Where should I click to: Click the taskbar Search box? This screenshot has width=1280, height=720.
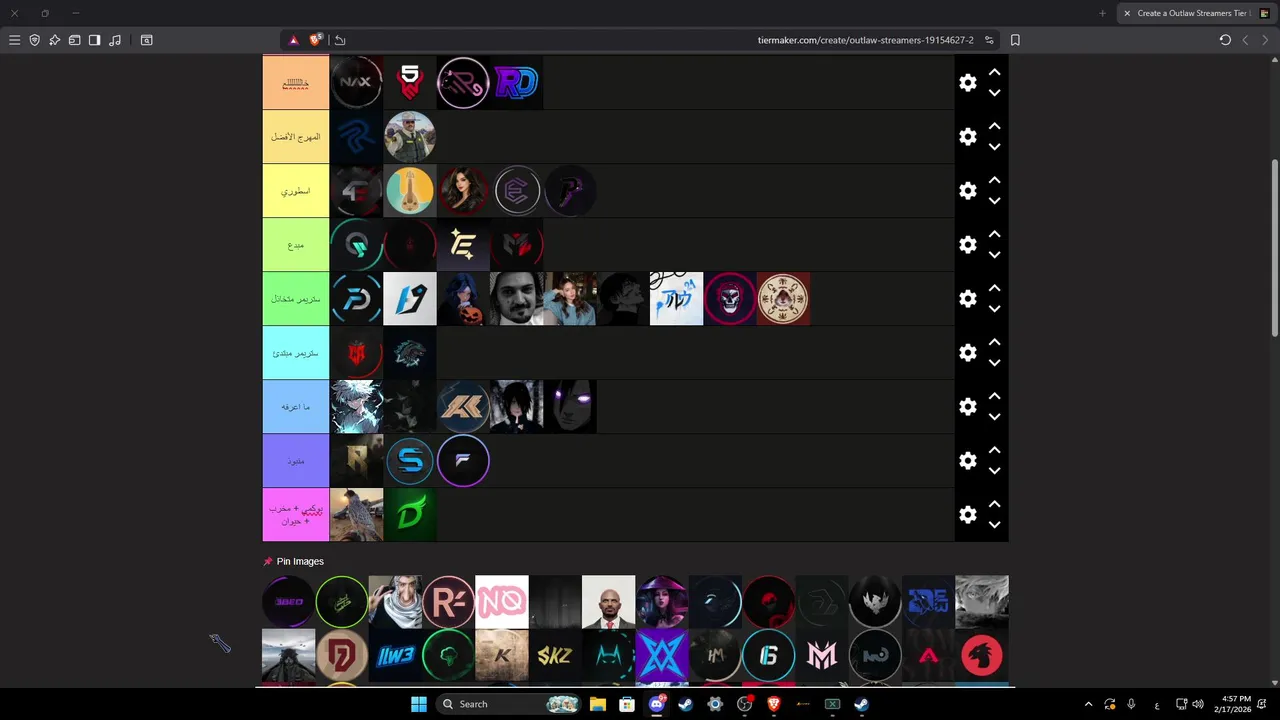tap(510, 704)
